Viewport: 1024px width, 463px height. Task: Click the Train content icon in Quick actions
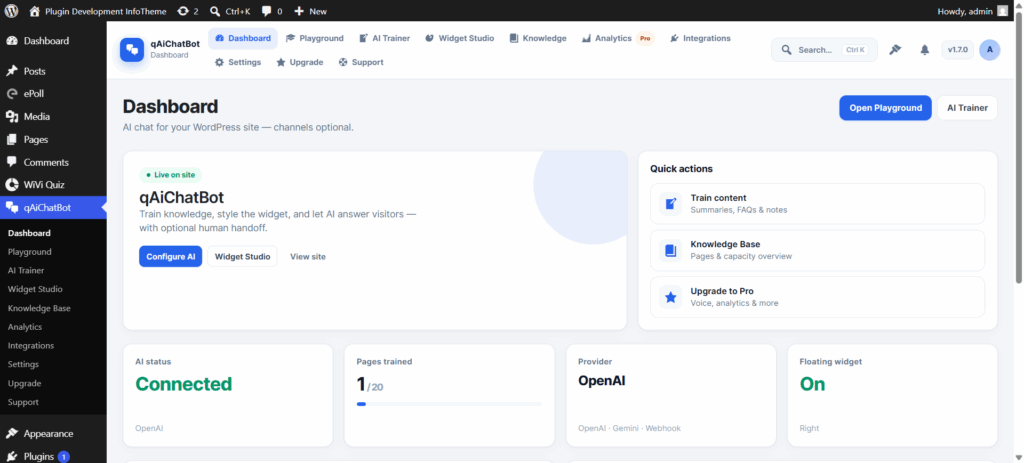coord(670,204)
